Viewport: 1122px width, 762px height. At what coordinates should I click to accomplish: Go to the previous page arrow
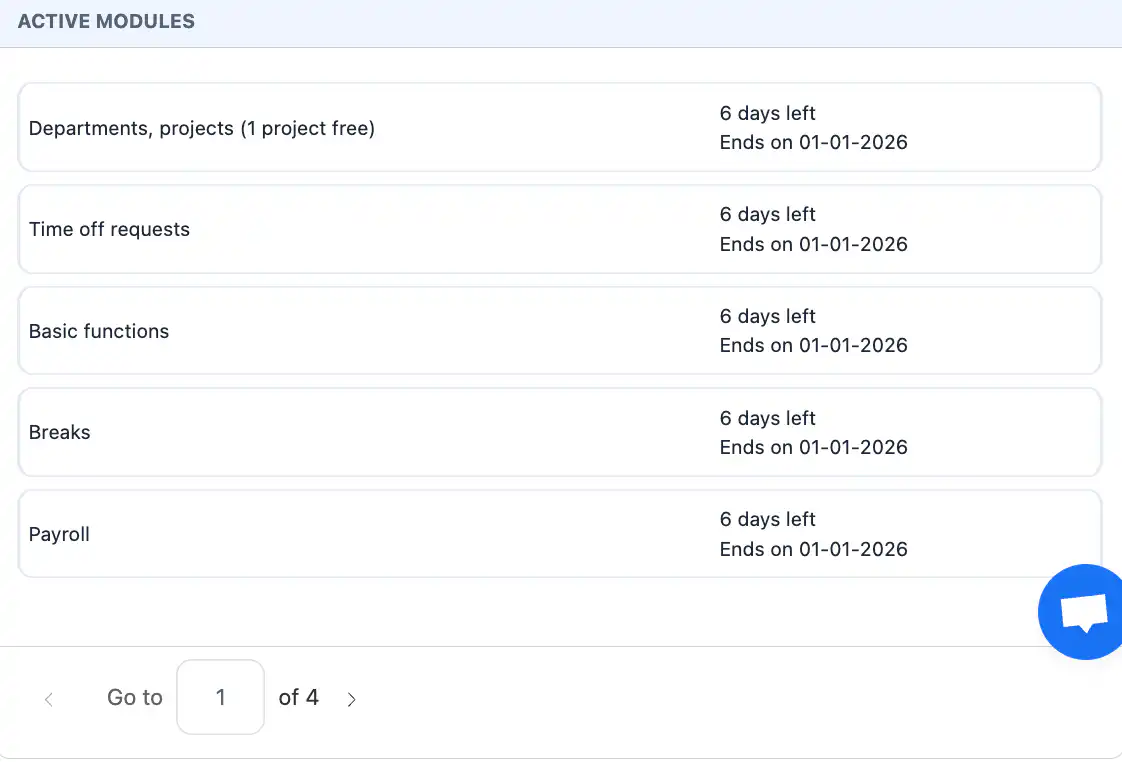pyautogui.click(x=49, y=699)
